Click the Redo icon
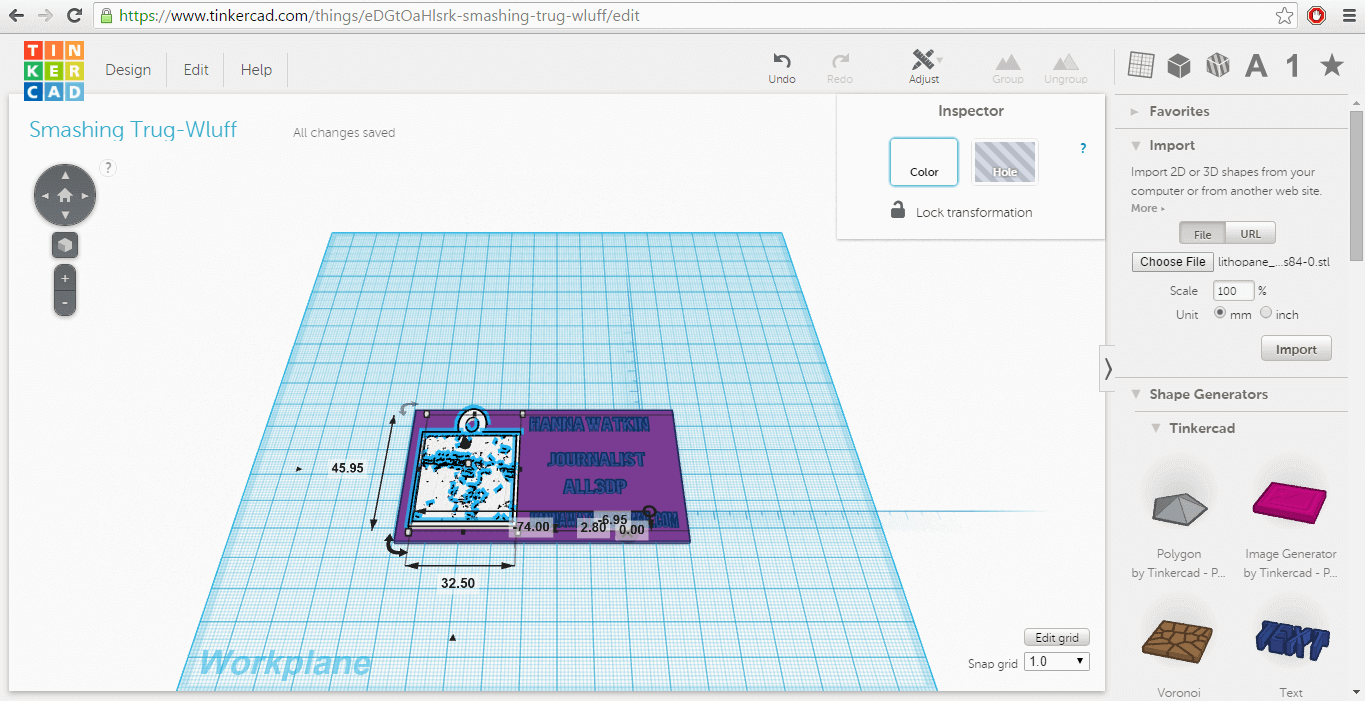 (840, 68)
